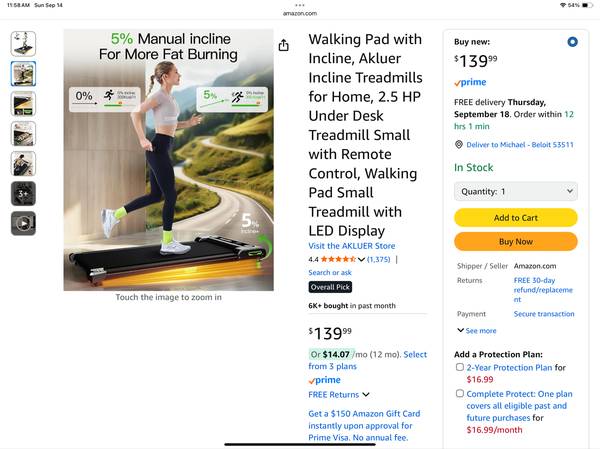Image resolution: width=600 pixels, height=449 pixels.
Task: Expand FREE Returns details
Action: [x=339, y=395]
